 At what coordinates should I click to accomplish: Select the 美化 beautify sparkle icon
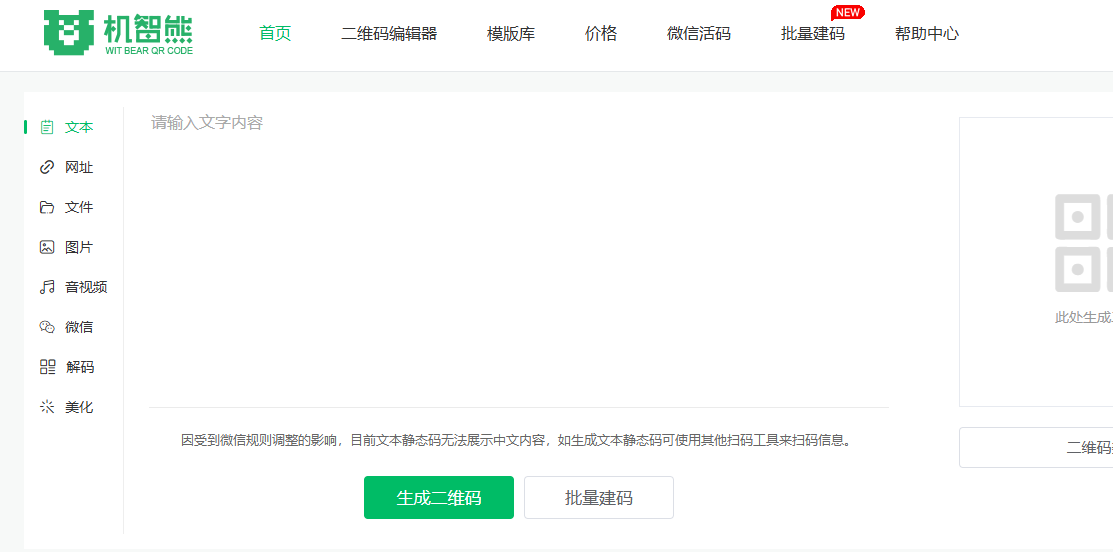click(x=47, y=407)
